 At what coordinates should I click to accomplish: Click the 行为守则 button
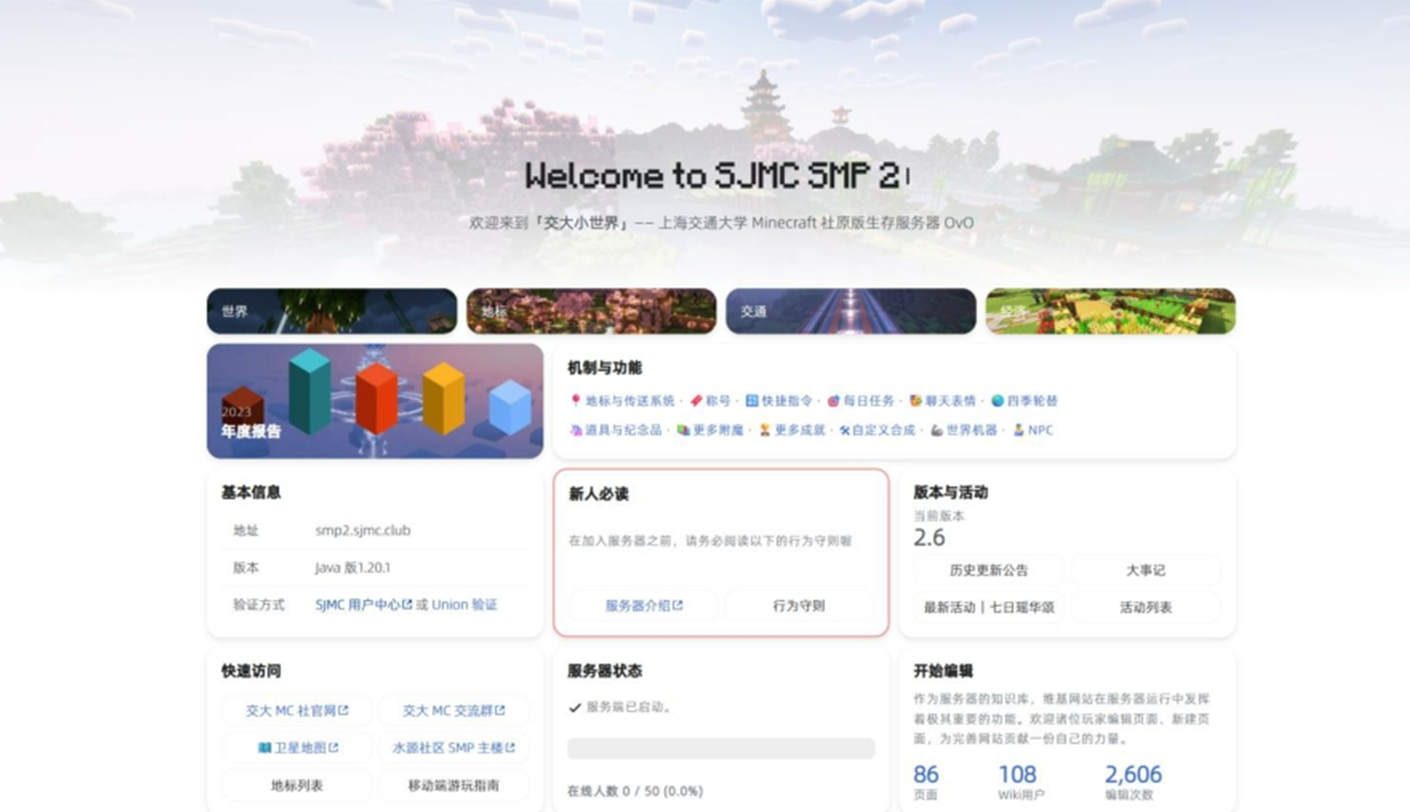point(799,606)
